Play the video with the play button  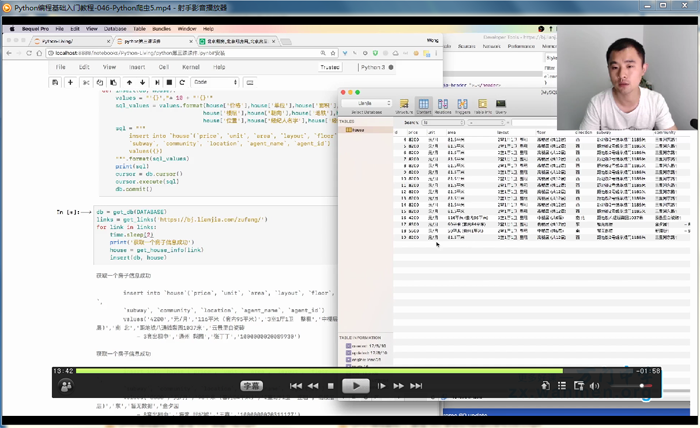pyautogui.click(x=356, y=386)
